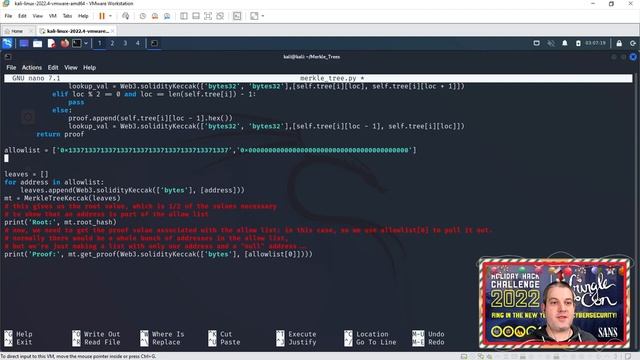Switch to the Home tab in VMware
The width and height of the screenshot is (640, 360).
point(17,31)
